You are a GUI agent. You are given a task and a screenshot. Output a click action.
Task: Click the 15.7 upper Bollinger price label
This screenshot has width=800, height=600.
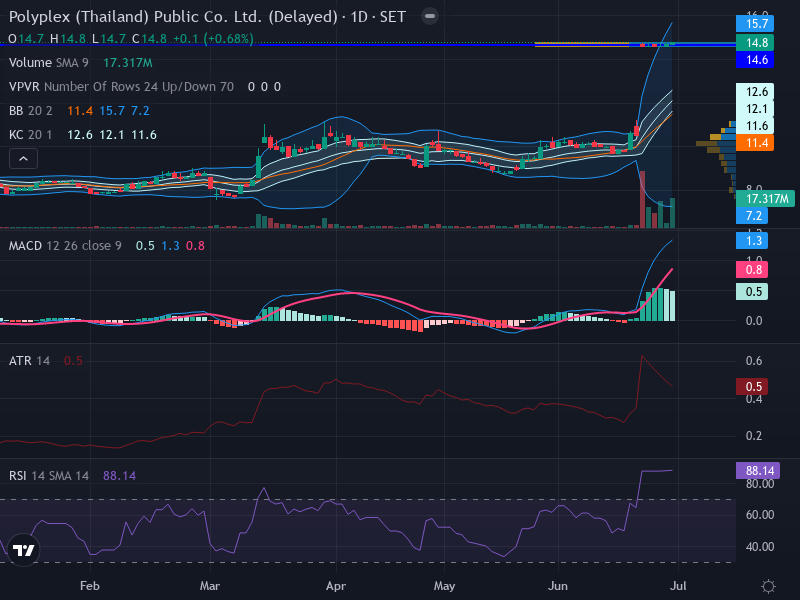click(755, 23)
